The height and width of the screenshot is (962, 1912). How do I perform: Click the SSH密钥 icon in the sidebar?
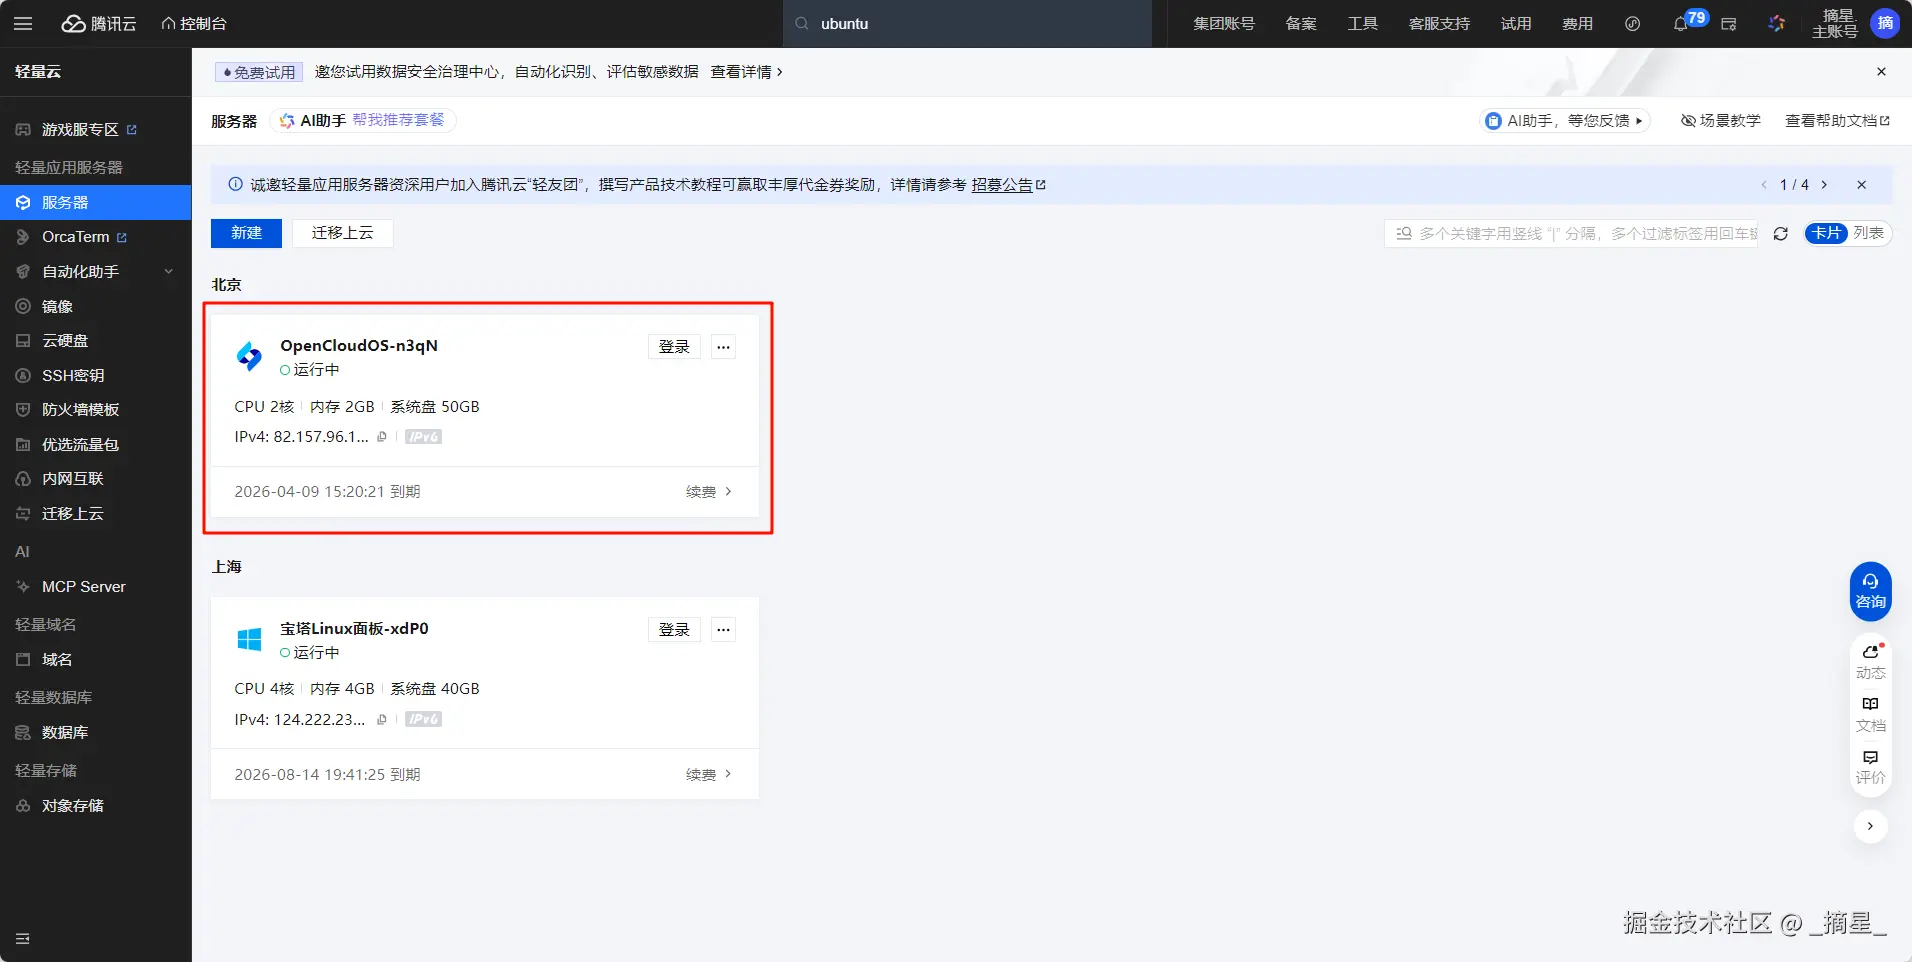pos(23,375)
